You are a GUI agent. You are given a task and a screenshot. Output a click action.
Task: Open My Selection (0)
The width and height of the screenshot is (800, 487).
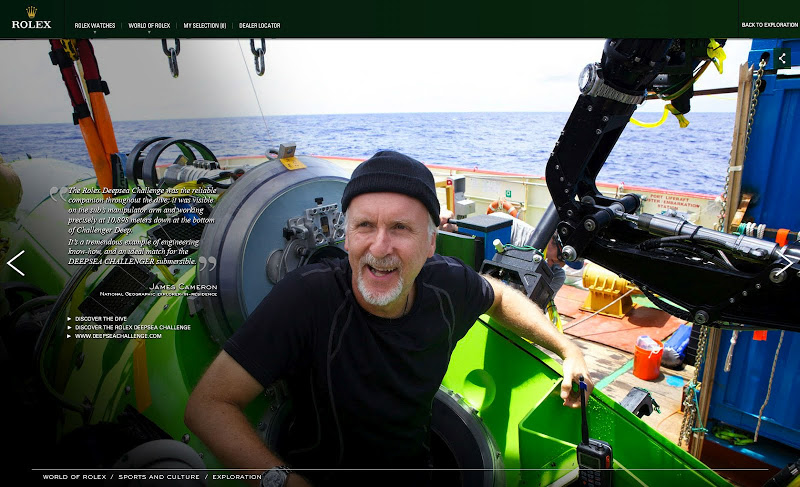coord(205,25)
